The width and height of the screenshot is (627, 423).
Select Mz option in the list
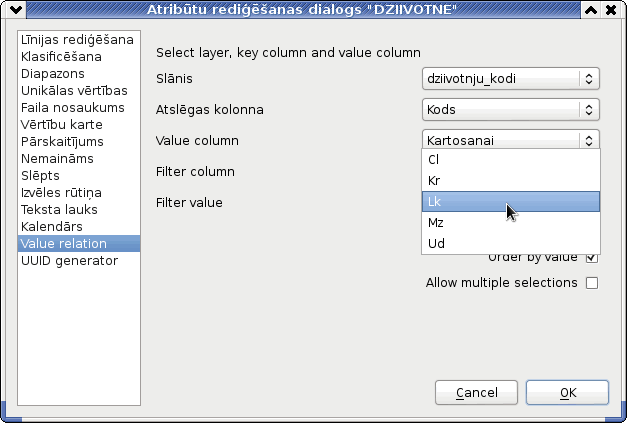pos(511,223)
